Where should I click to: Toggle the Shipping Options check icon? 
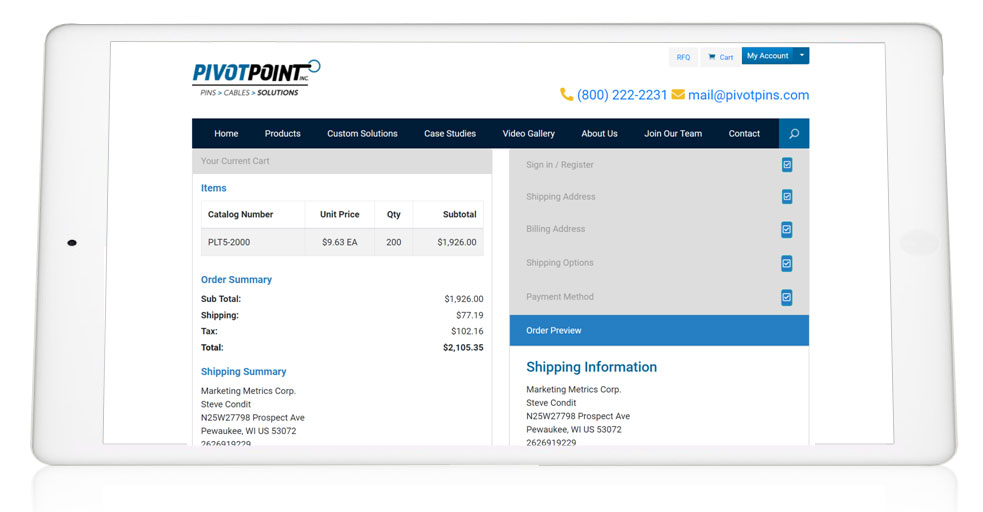coord(787,263)
